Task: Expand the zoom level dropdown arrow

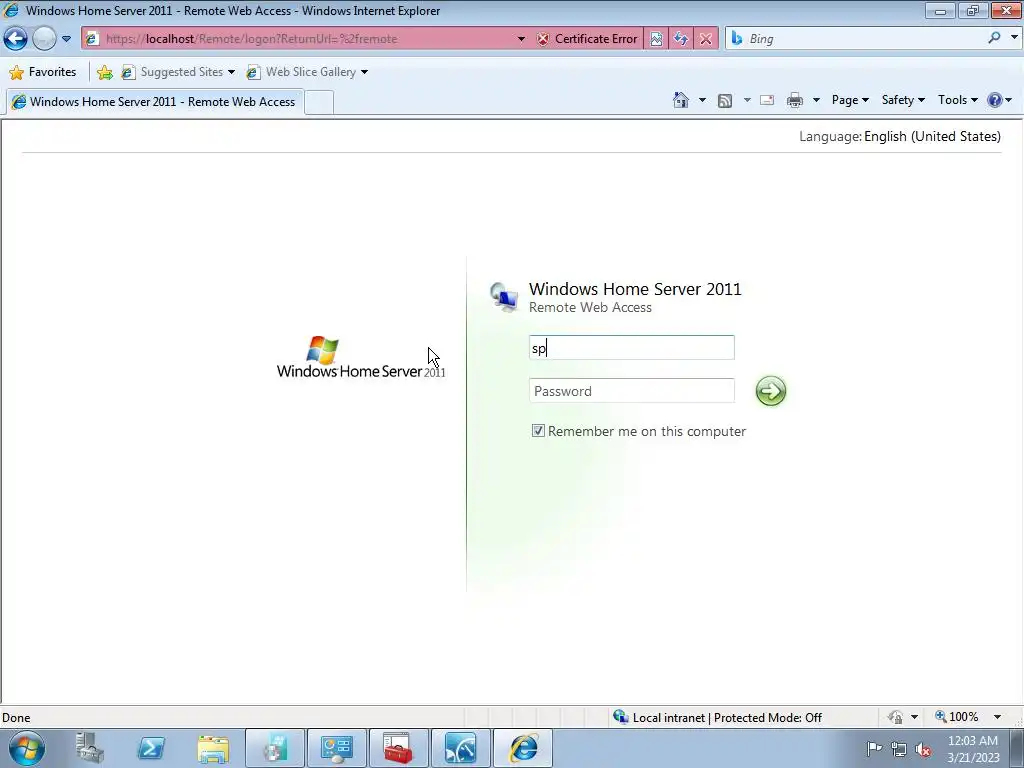Action: [x=997, y=717]
